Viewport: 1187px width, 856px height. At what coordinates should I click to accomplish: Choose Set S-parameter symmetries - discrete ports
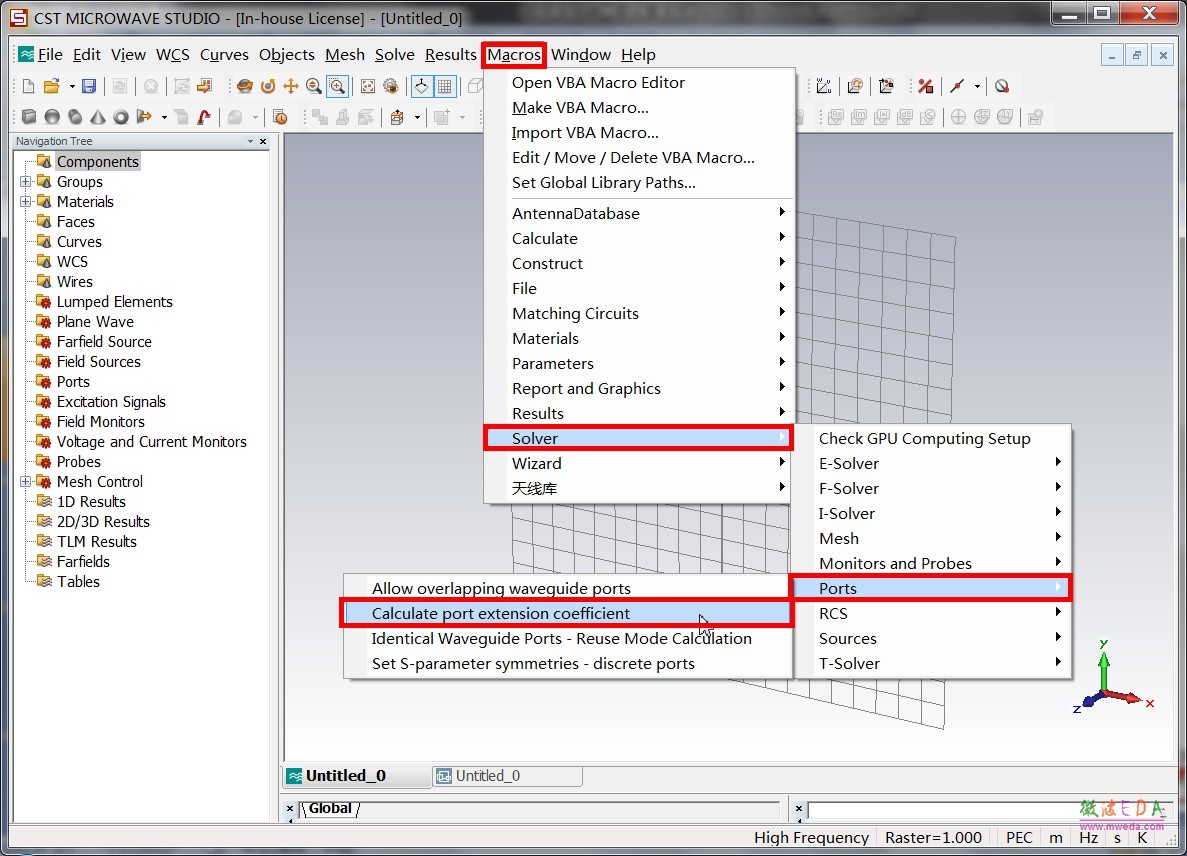[566, 663]
